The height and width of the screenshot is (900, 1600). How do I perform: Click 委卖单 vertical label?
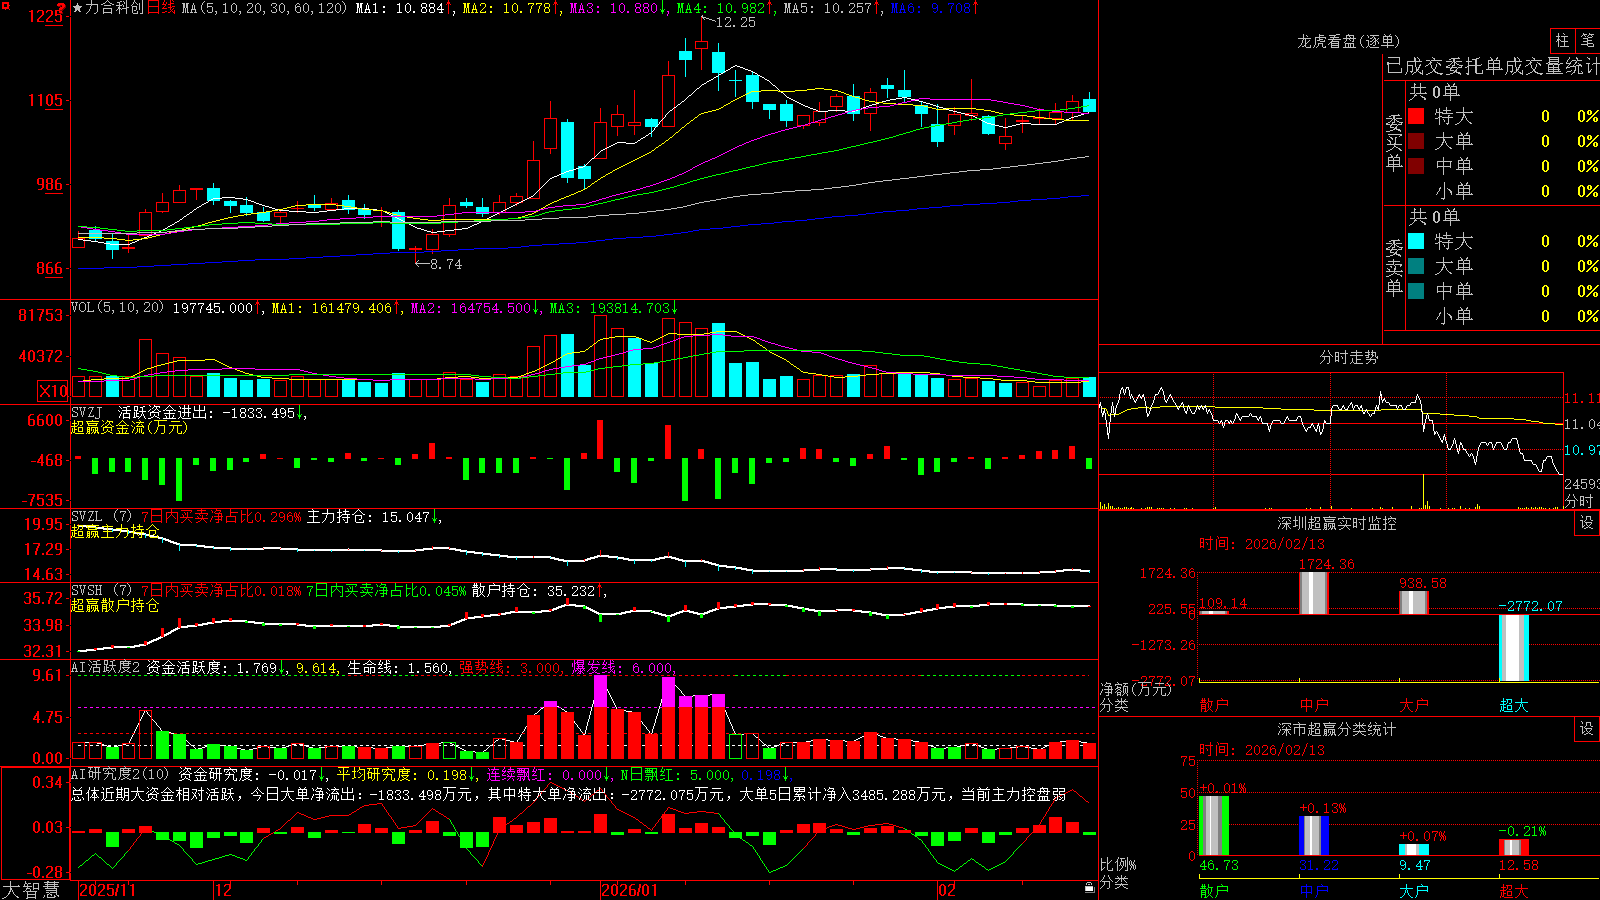pyautogui.click(x=1394, y=267)
